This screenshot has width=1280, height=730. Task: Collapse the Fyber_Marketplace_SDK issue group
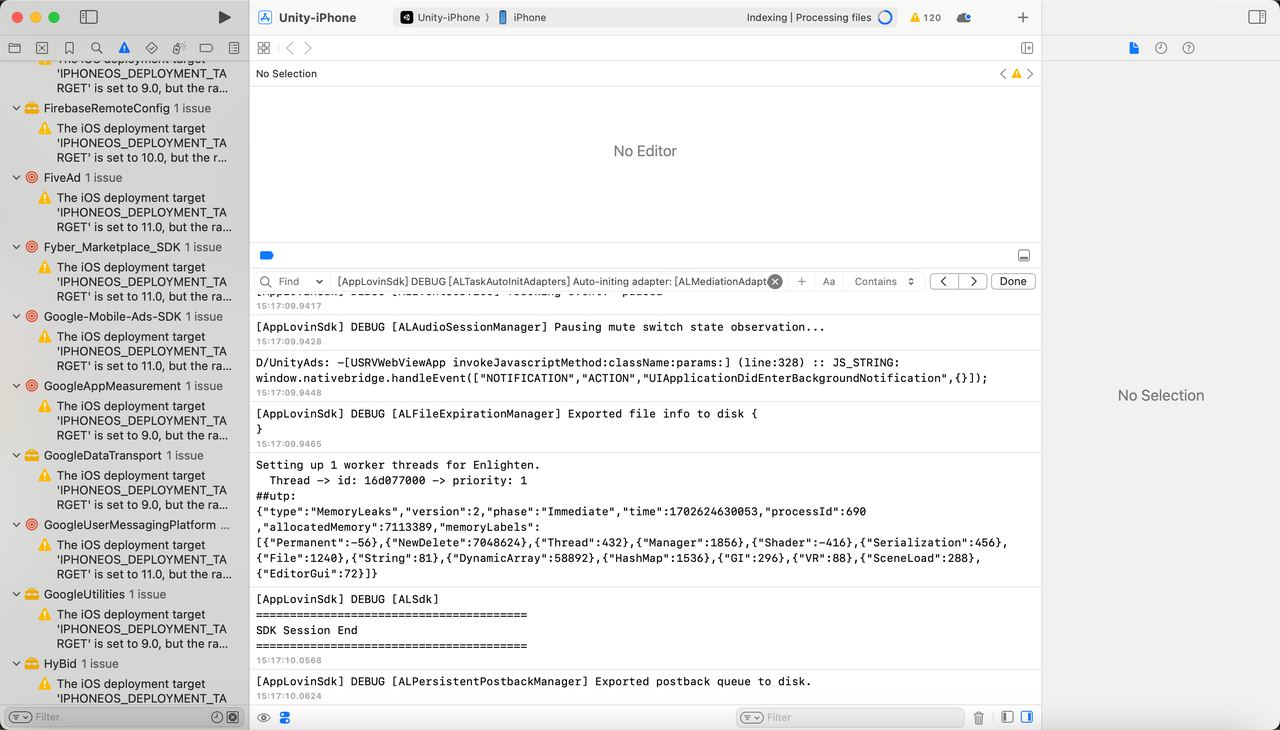pyautogui.click(x=16, y=247)
